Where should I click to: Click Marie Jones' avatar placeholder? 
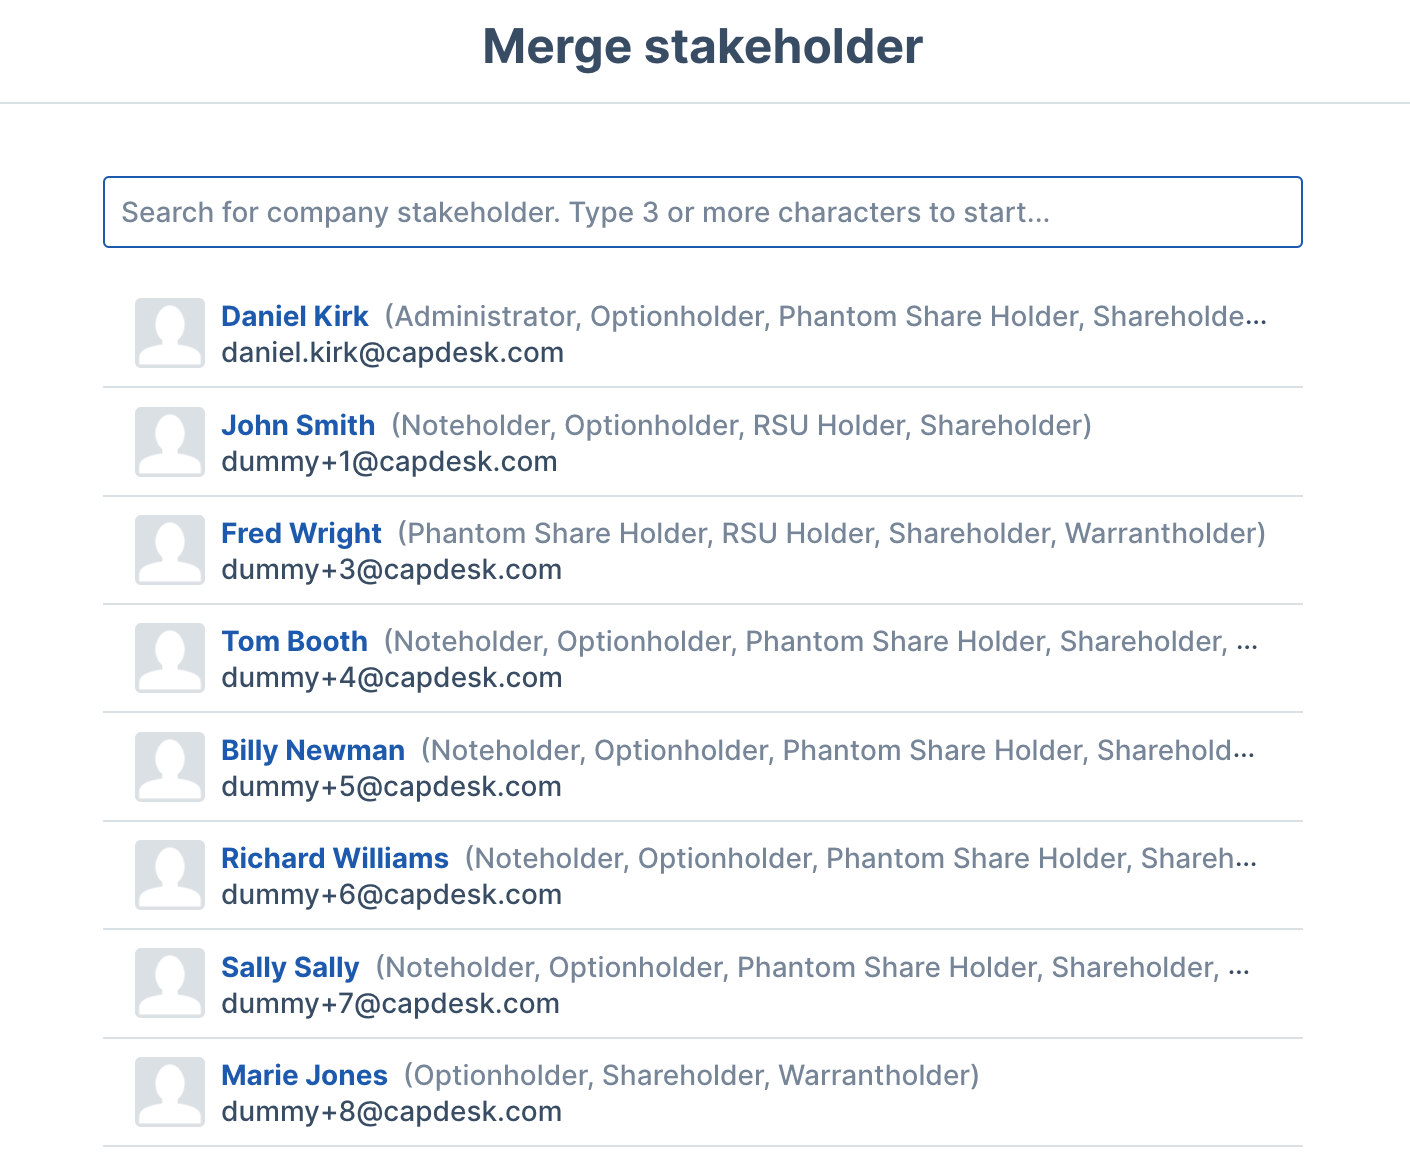(170, 1092)
